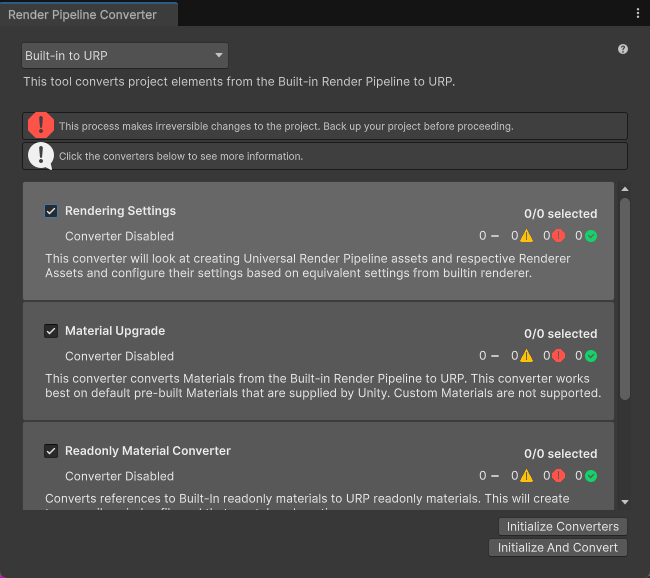Viewport: 650px width, 578px height.
Task: Expand the Material Upgrade converter entry
Action: coord(115,331)
